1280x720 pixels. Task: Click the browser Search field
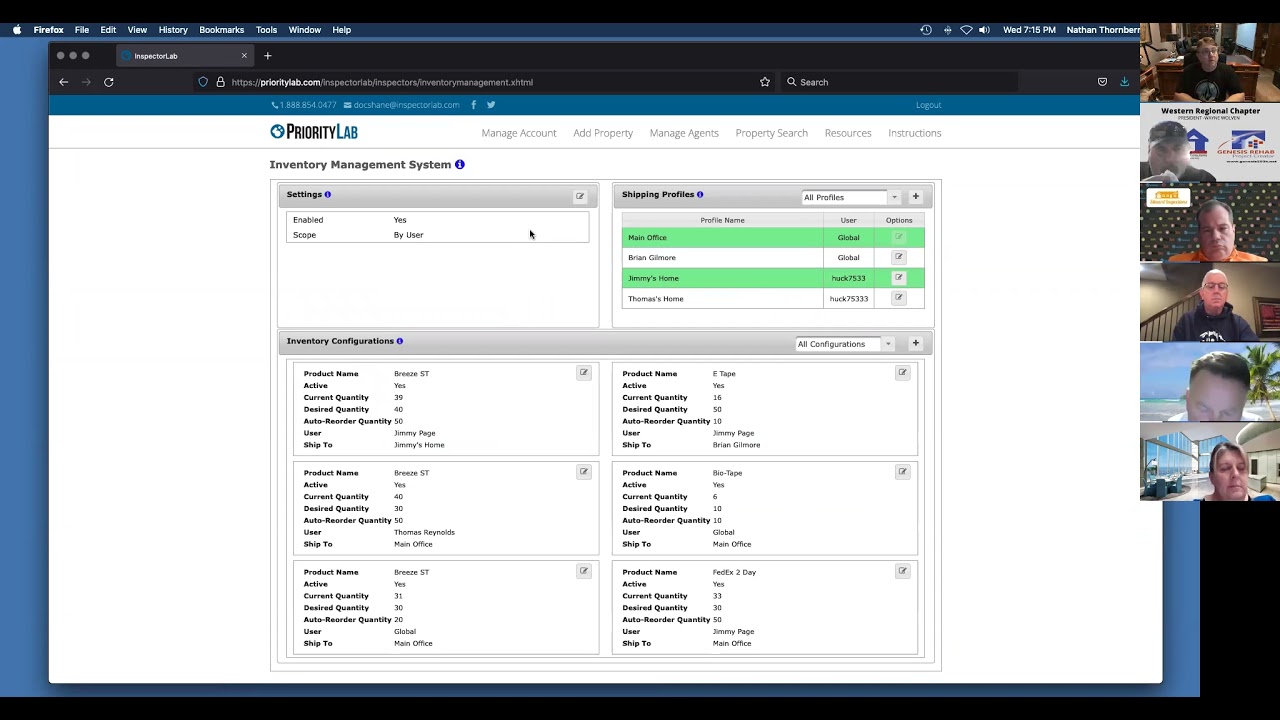click(x=900, y=82)
